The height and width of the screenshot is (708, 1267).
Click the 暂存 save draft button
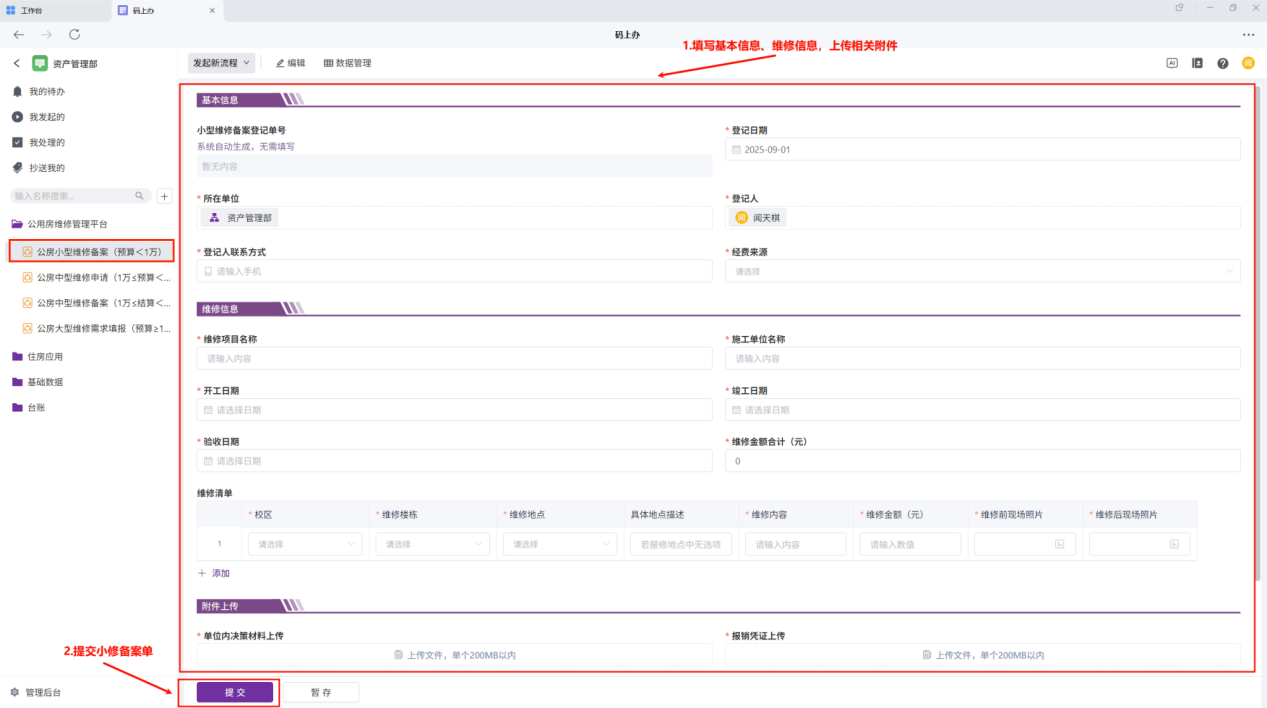pyautogui.click(x=321, y=692)
